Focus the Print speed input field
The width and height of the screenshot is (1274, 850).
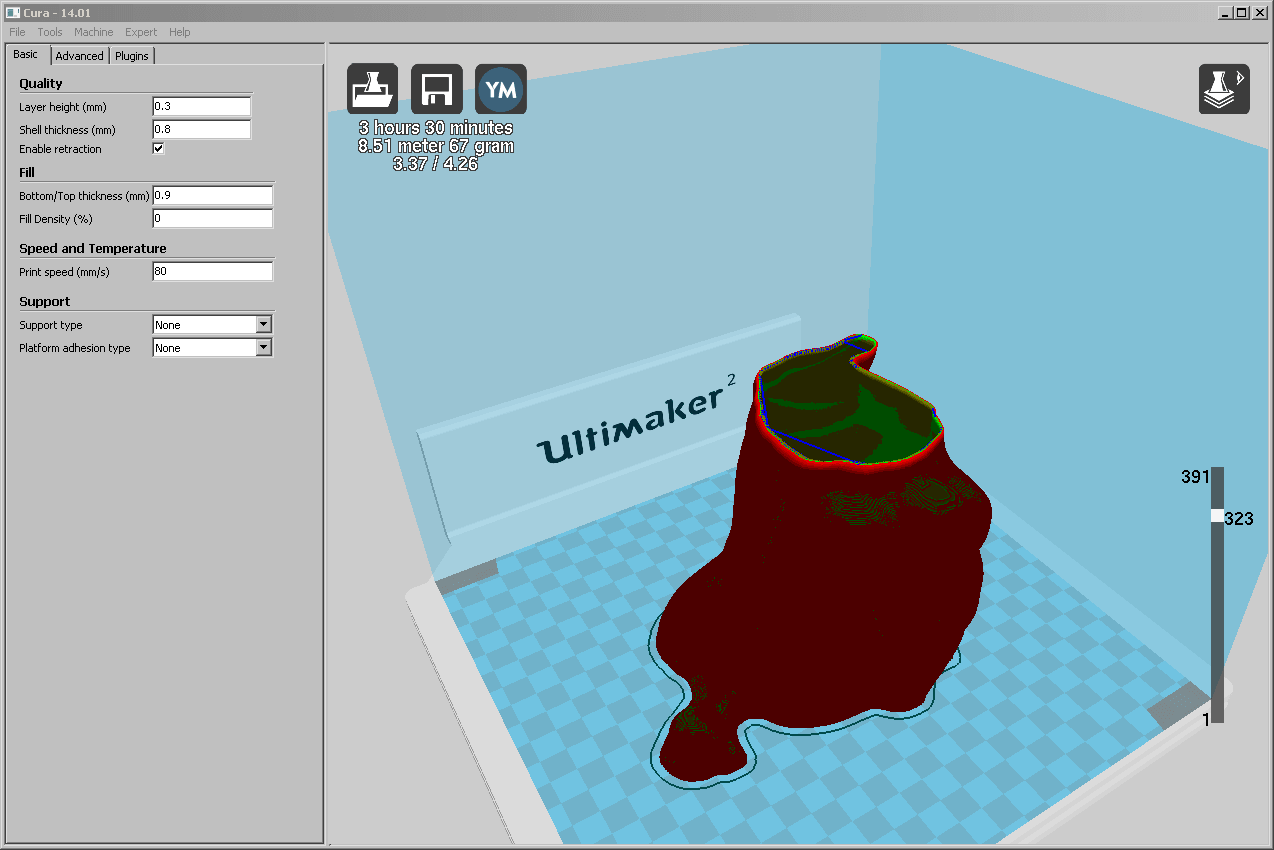click(x=212, y=272)
